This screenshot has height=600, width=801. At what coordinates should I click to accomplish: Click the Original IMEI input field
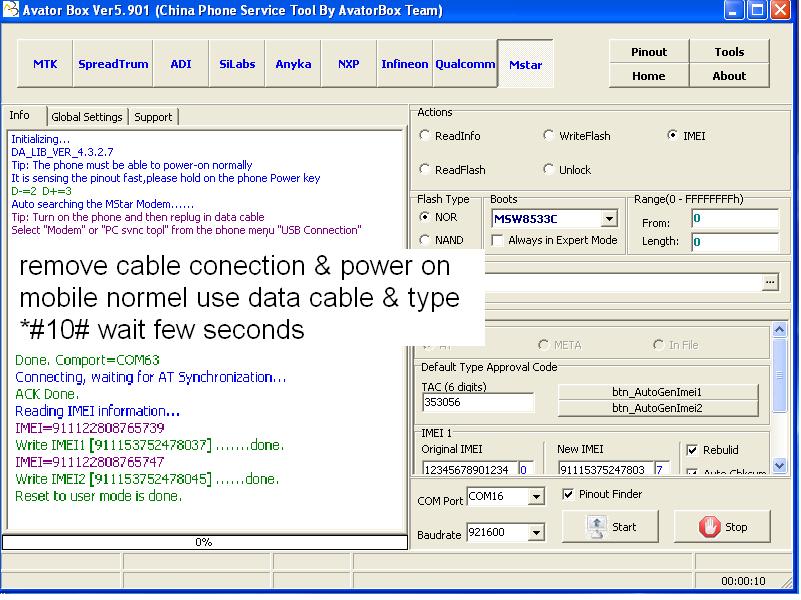(x=469, y=469)
